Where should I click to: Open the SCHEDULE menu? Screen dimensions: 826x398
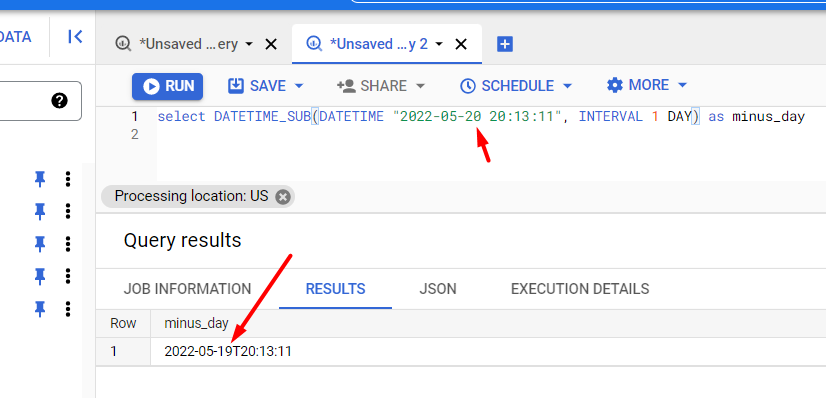point(507,86)
